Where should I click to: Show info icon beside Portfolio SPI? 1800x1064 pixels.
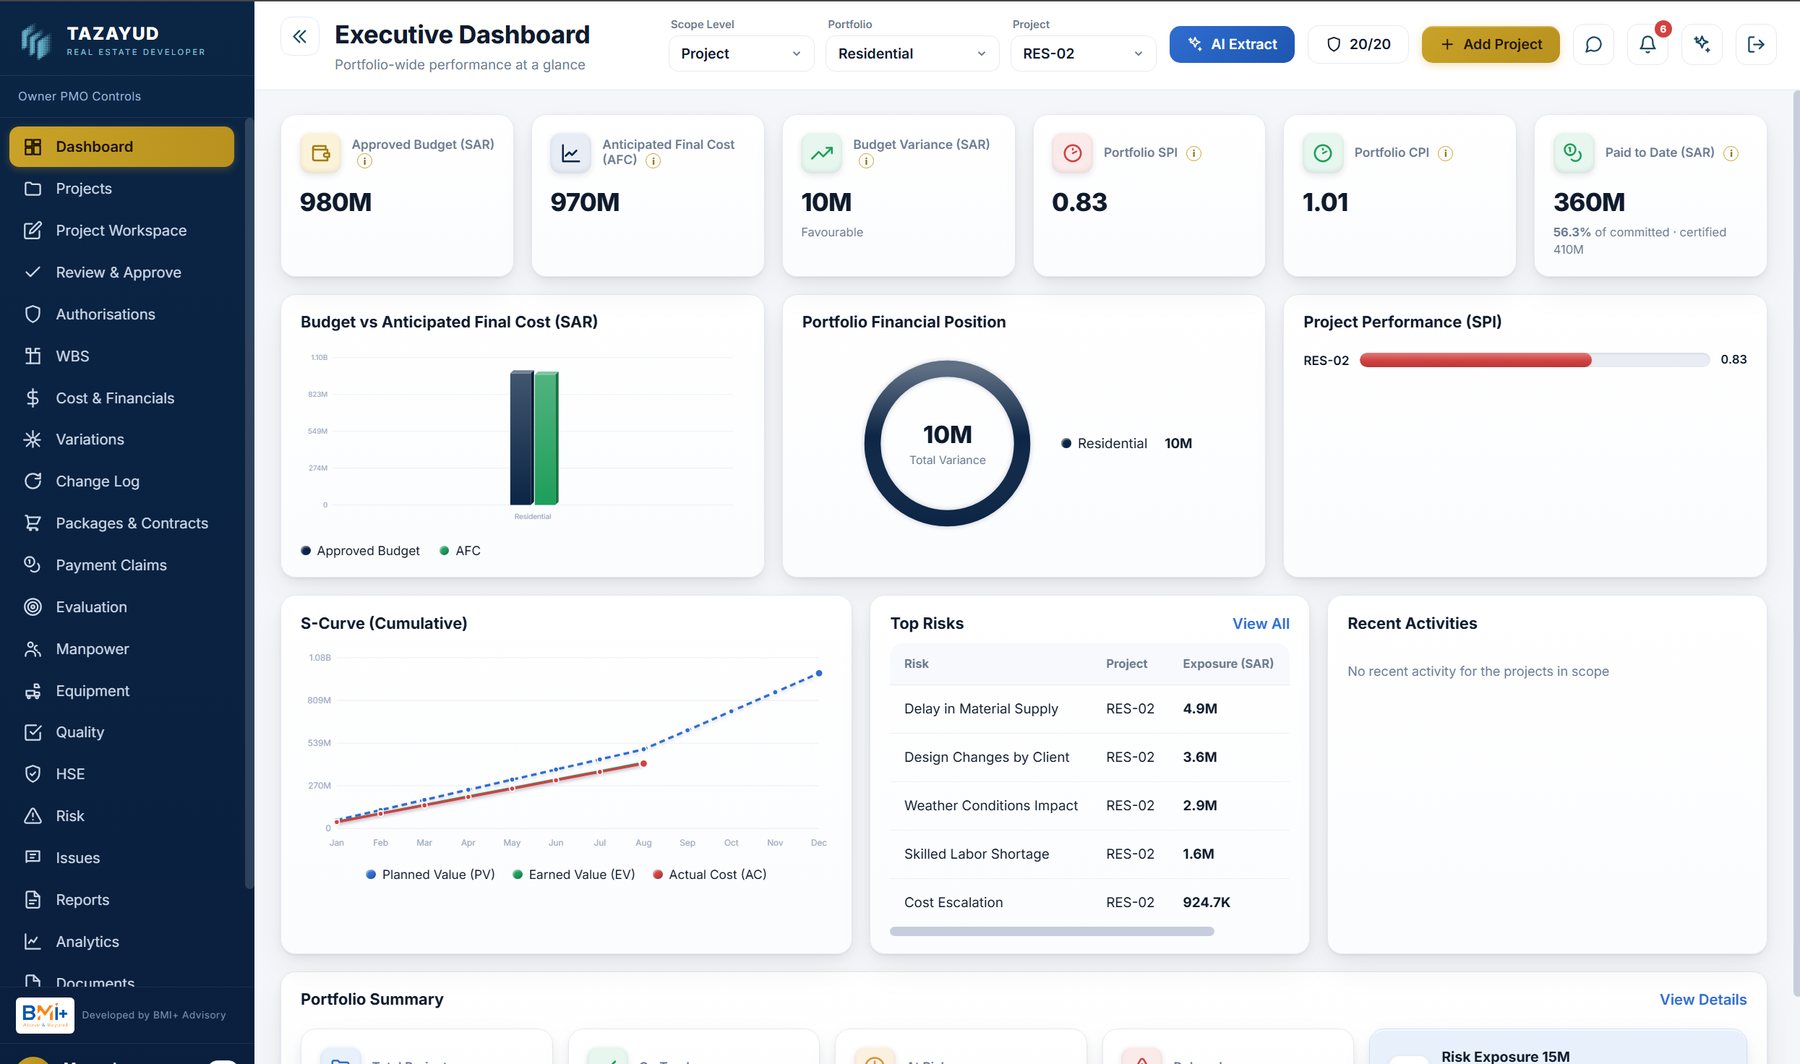point(1194,153)
